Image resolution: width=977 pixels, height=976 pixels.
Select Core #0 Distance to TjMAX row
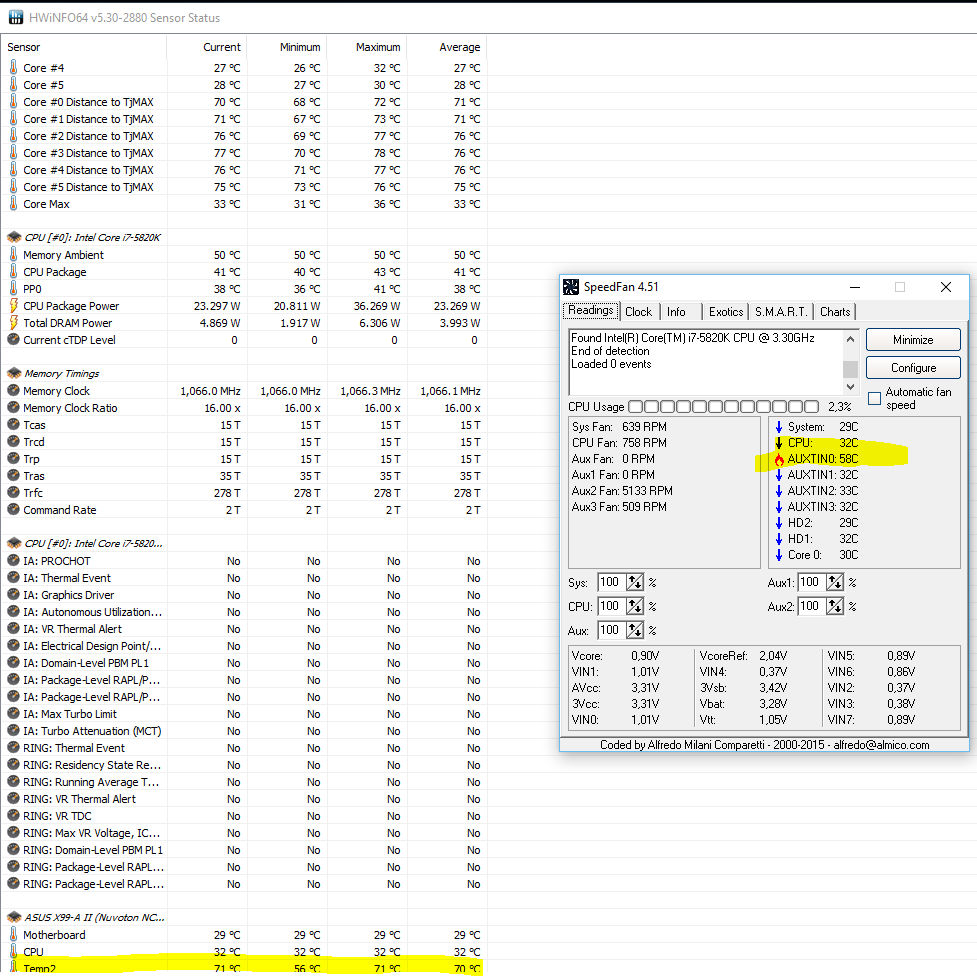point(244,102)
